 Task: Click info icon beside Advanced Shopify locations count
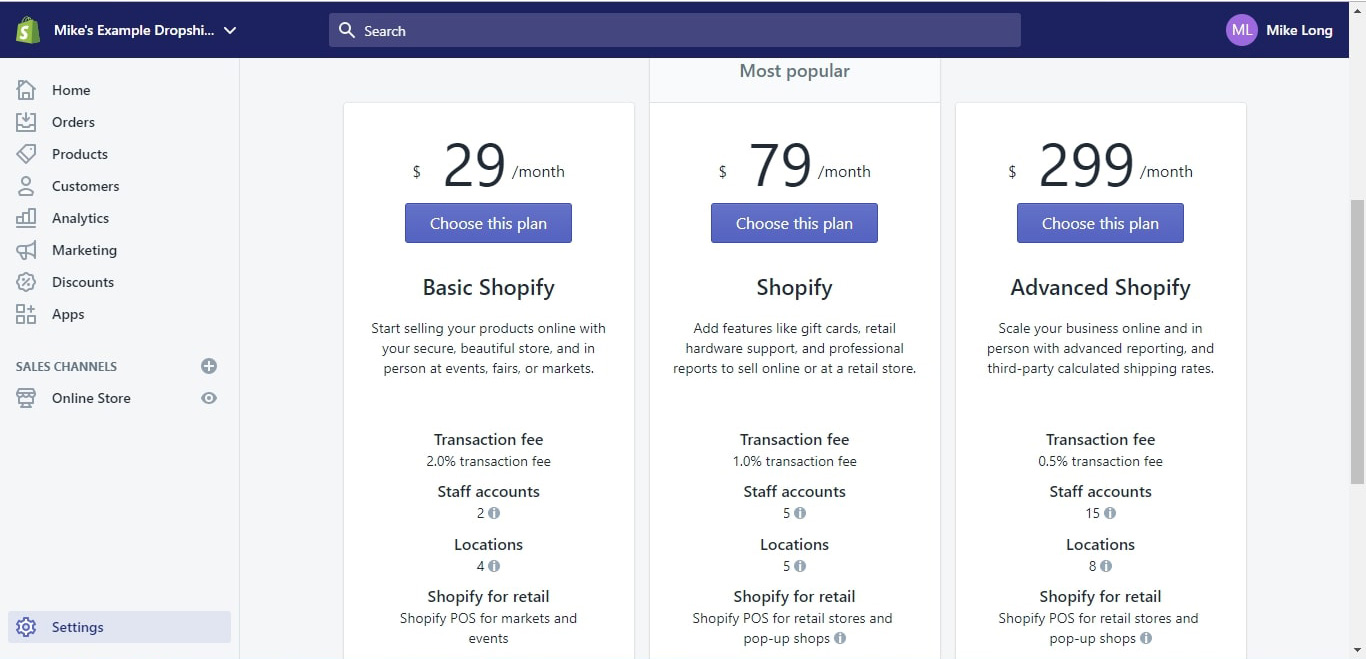click(1106, 566)
